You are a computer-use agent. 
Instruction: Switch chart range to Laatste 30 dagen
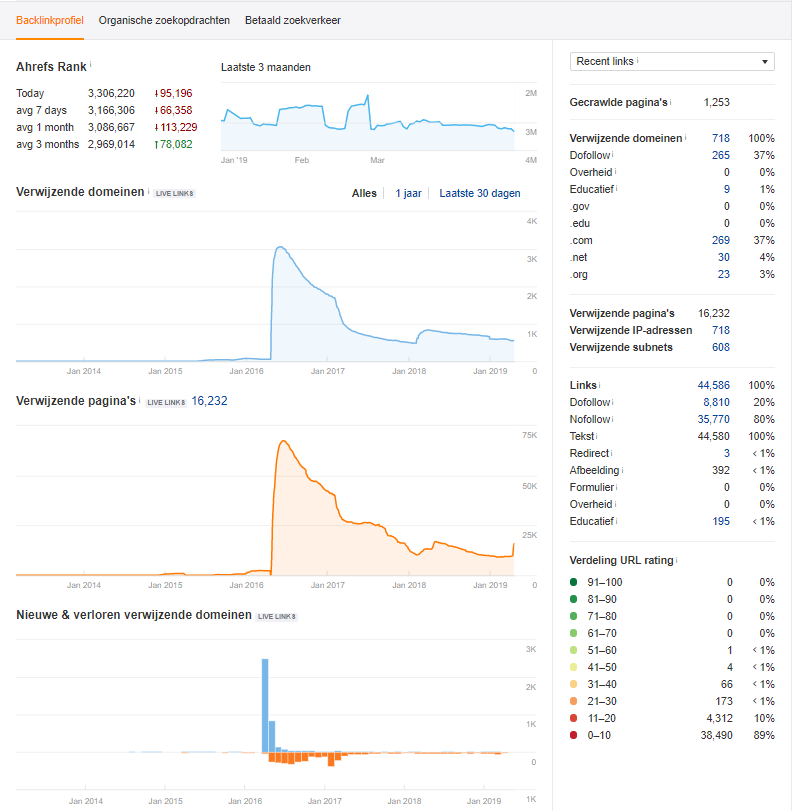(x=479, y=193)
